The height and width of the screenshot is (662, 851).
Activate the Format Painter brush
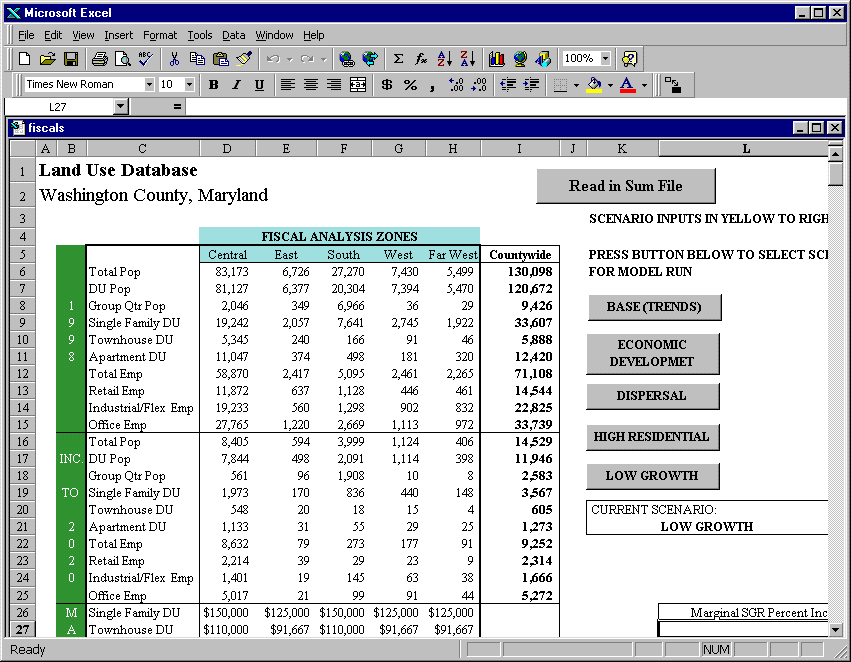(244, 59)
